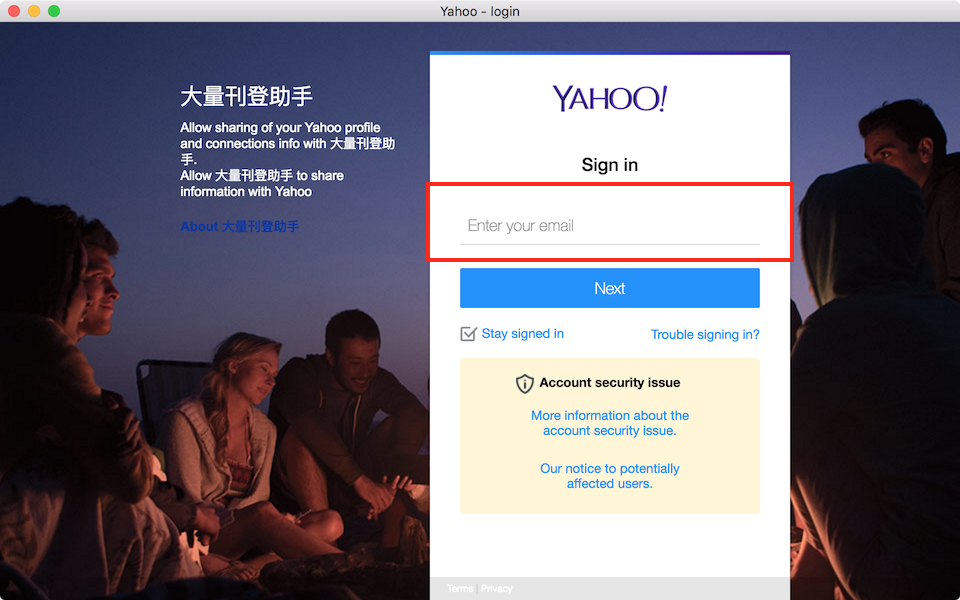This screenshot has width=960, height=600.
Task: Click the Yahoo - login window title bar
Action: [x=480, y=11]
